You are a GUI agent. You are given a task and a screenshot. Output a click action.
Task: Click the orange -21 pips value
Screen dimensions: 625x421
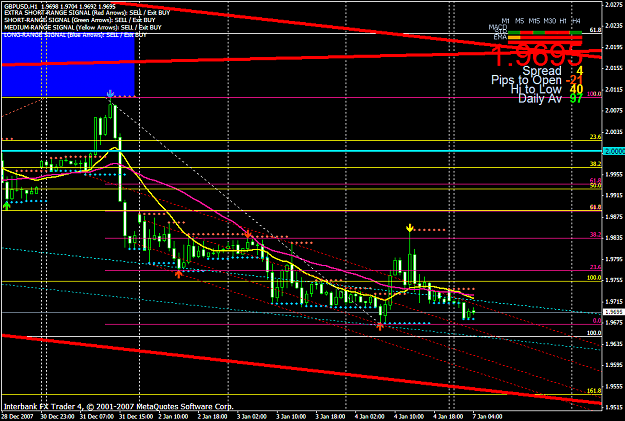[574, 80]
